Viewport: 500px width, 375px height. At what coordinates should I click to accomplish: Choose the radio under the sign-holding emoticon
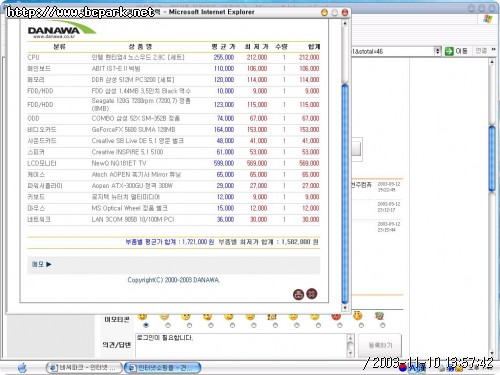(x=275, y=325)
